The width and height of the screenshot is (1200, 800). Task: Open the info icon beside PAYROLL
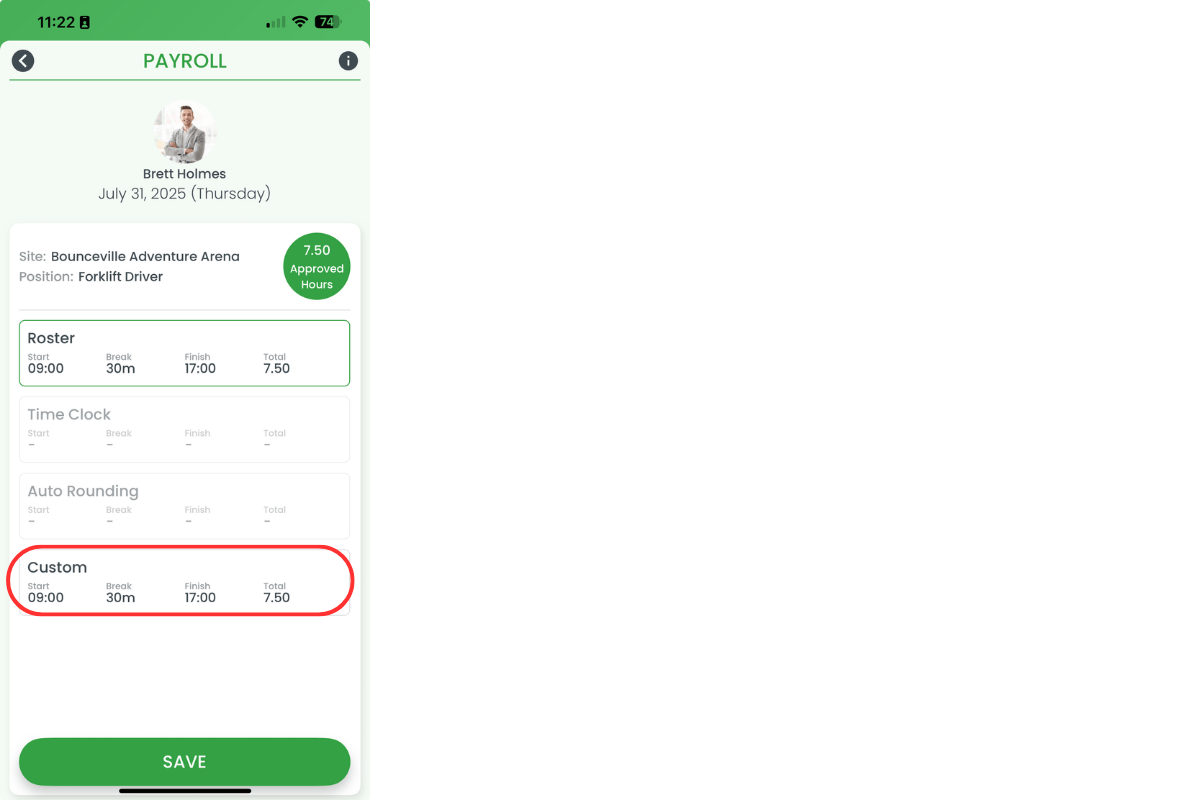click(348, 61)
